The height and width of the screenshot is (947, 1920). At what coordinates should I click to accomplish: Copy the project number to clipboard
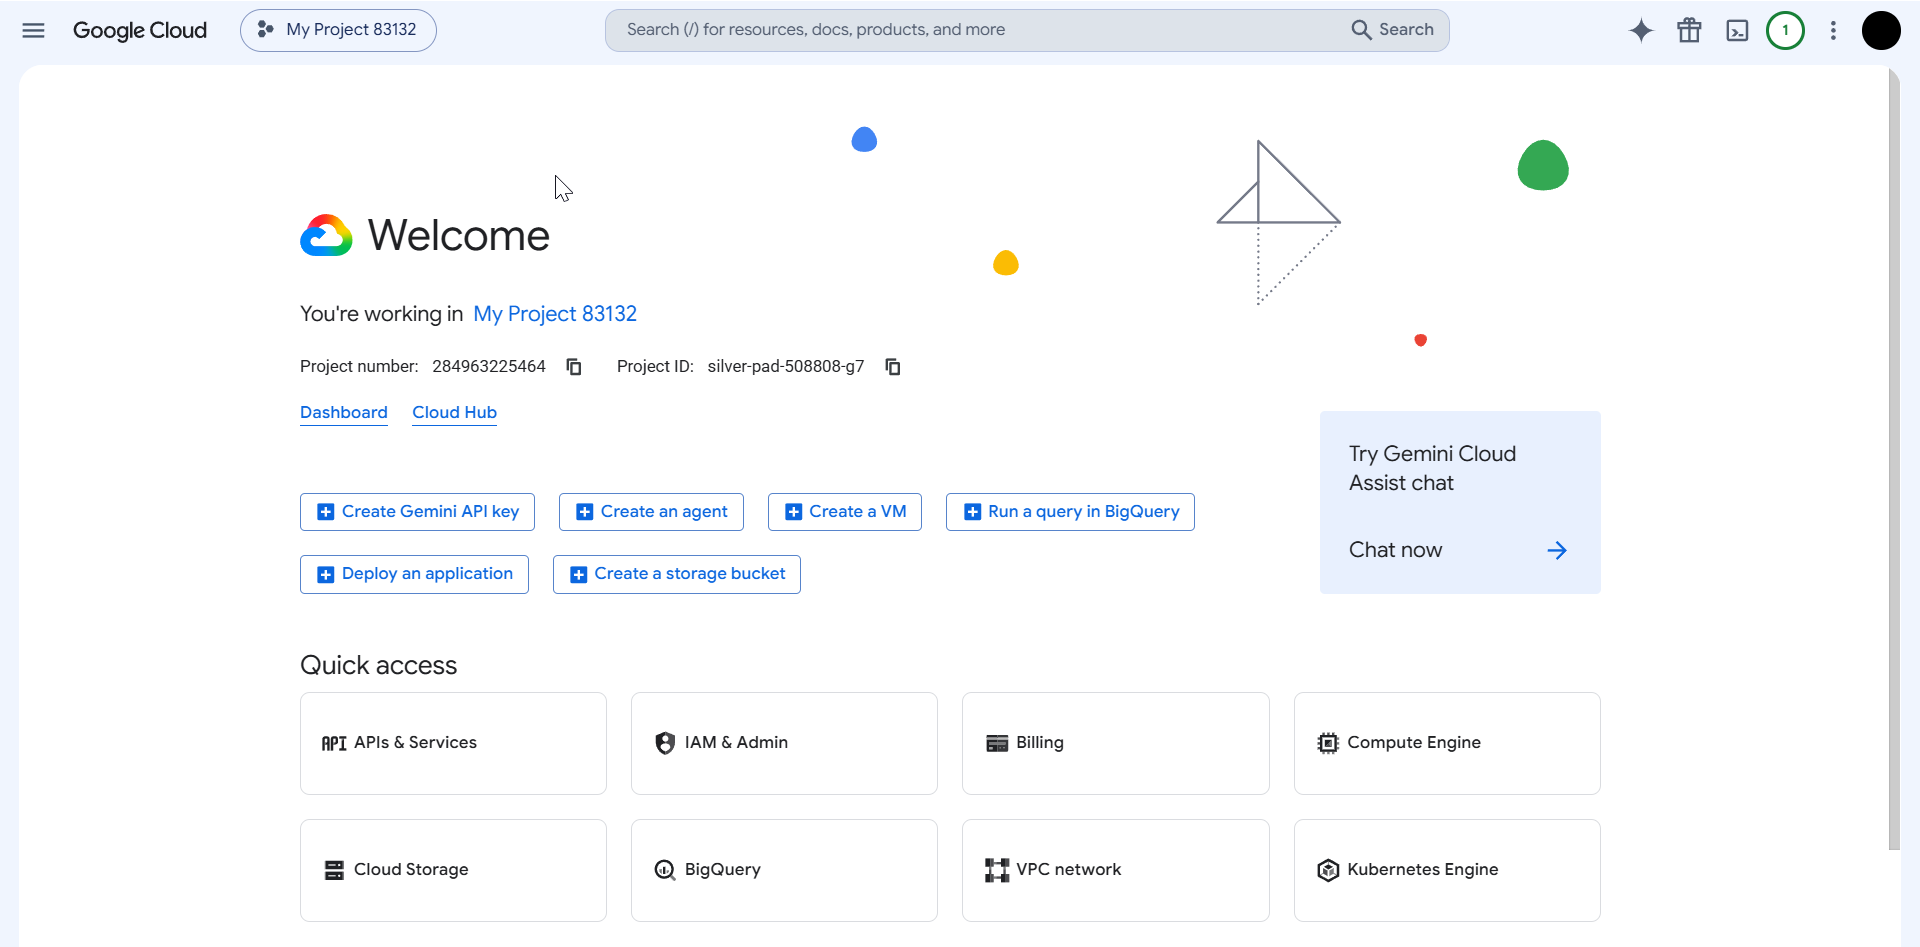(x=574, y=367)
